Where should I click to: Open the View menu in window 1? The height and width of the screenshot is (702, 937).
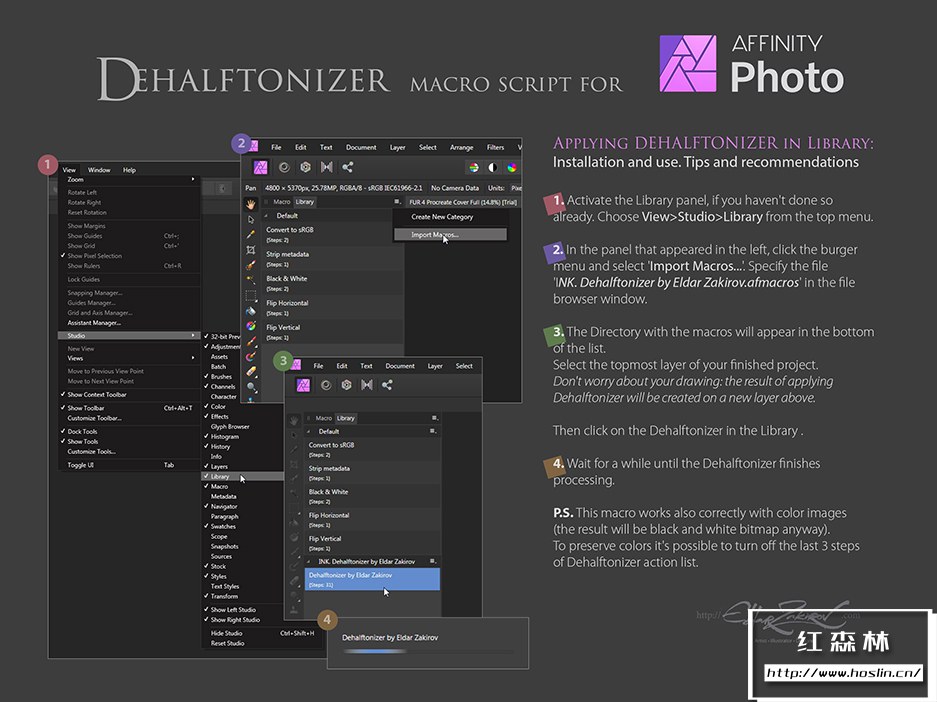[69, 170]
